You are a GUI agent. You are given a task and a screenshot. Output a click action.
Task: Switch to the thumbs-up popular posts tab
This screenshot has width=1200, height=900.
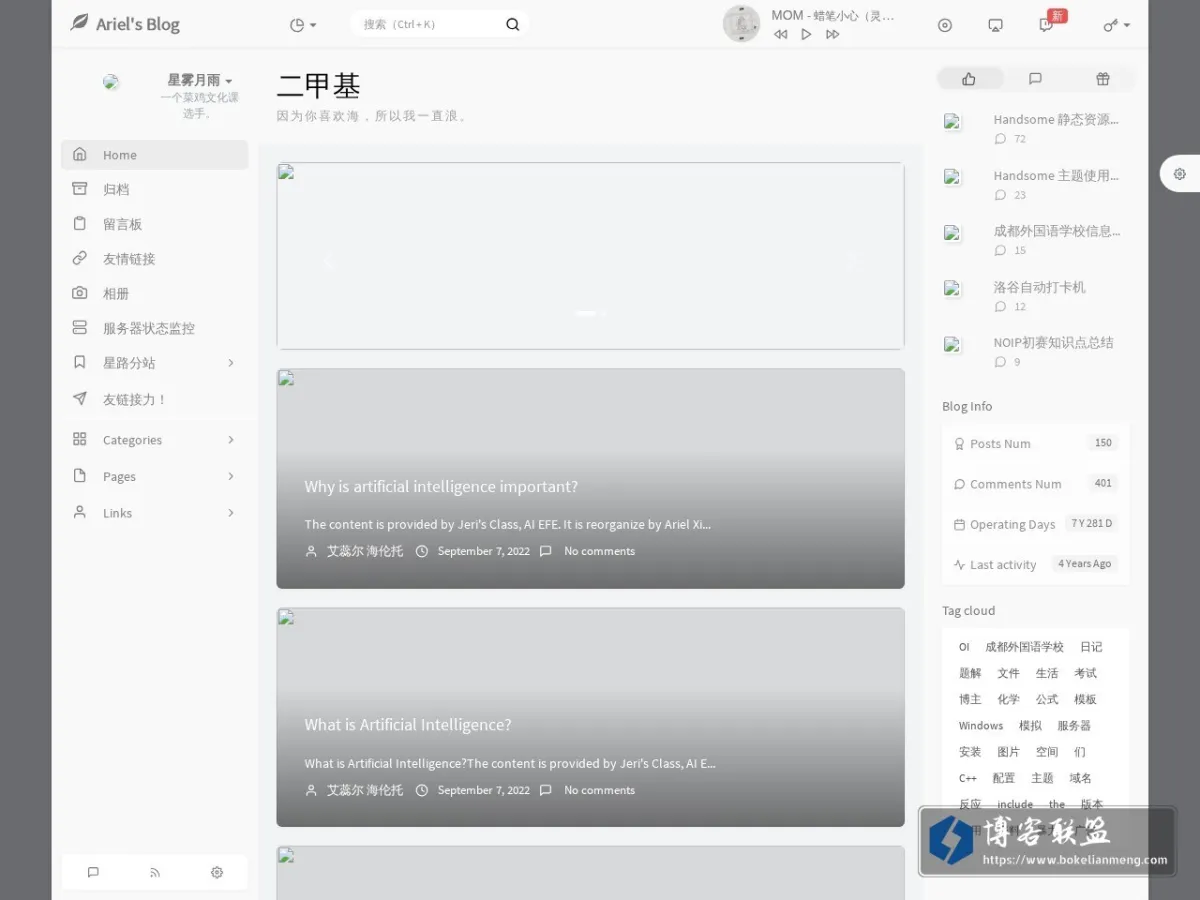(969, 79)
